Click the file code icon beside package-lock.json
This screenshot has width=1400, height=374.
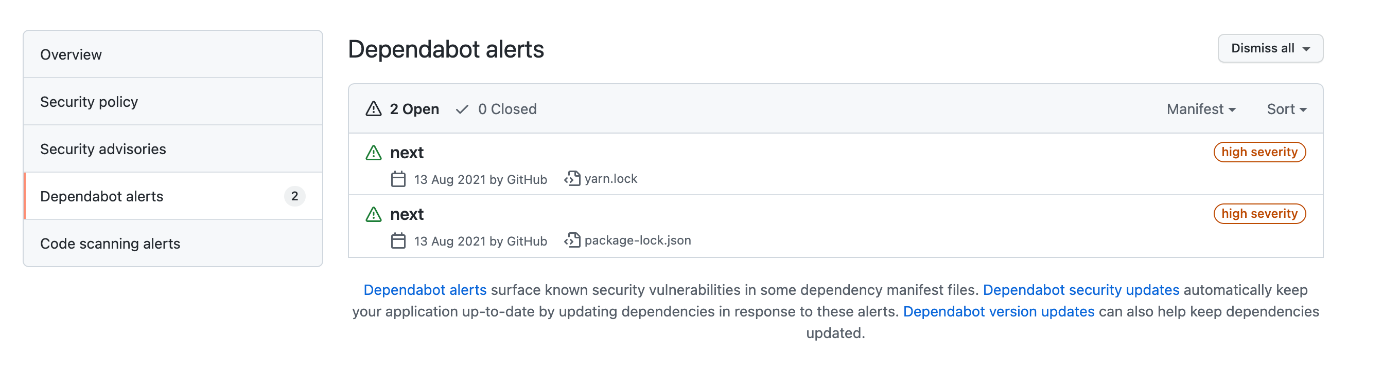pos(572,241)
